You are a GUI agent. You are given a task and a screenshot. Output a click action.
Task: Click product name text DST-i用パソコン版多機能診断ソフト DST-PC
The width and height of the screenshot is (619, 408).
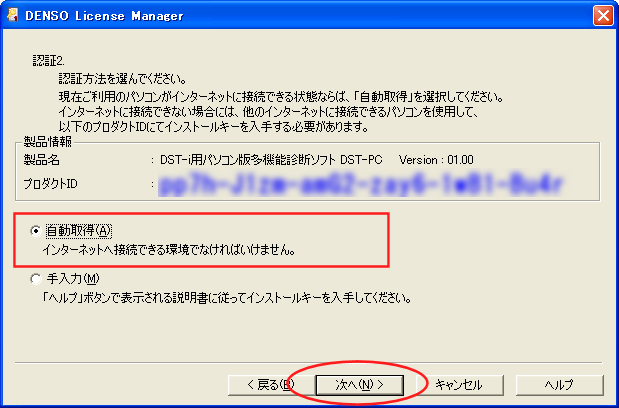271,160
